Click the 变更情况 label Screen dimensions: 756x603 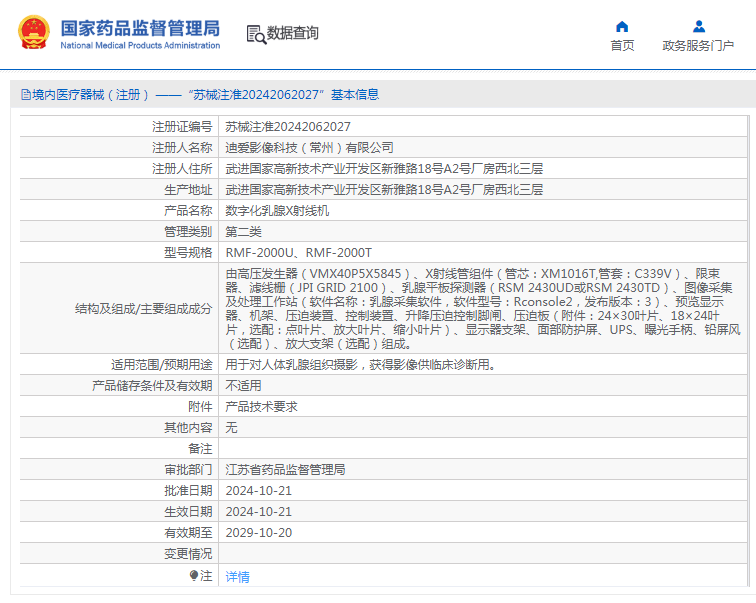pos(188,554)
